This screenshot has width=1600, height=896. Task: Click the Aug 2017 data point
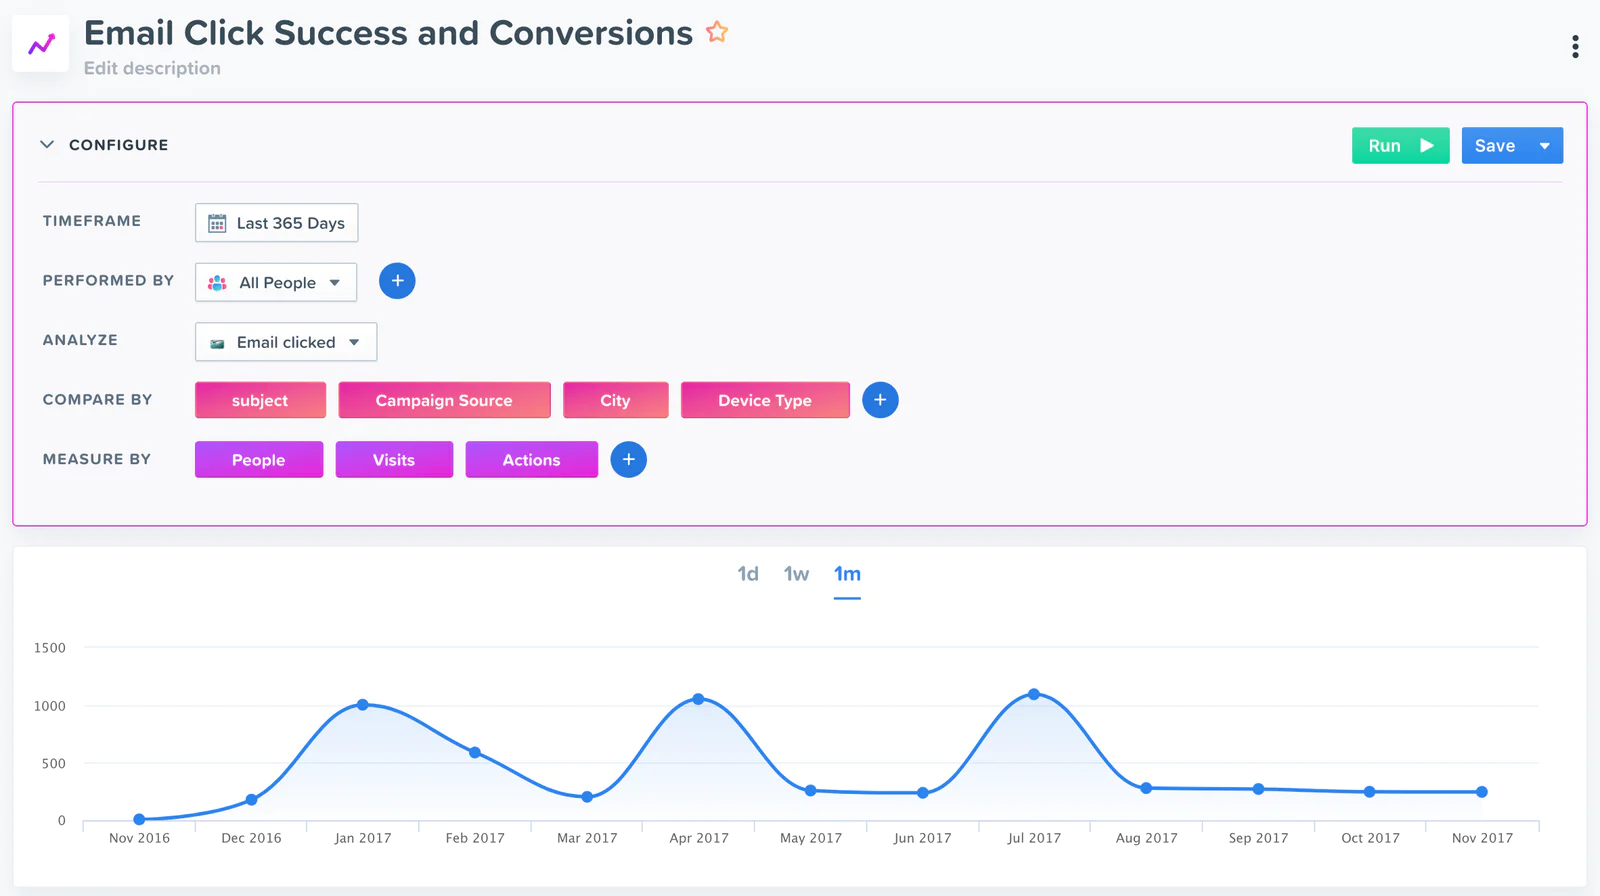pos(1146,788)
